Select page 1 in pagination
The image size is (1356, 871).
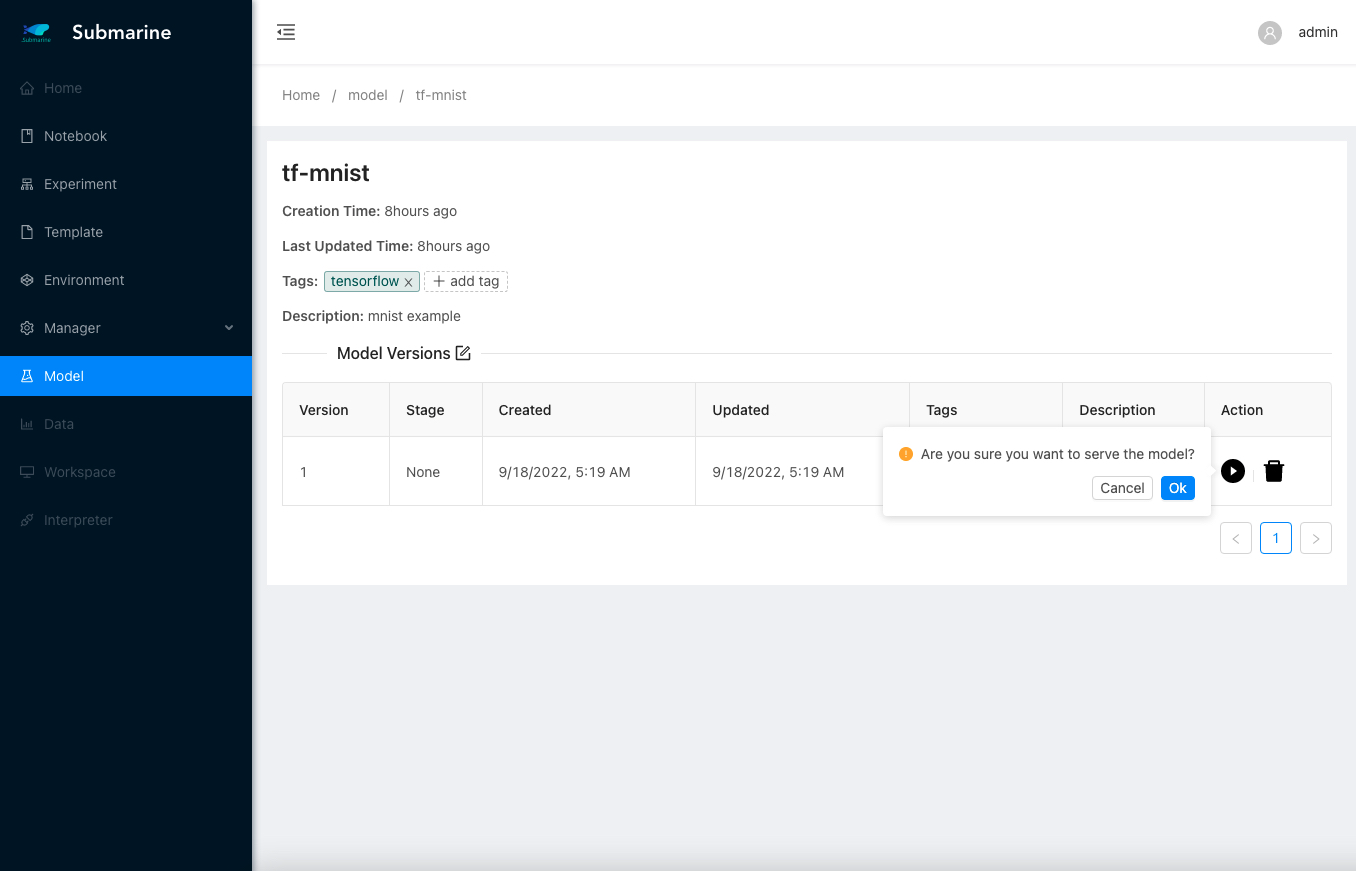1275,538
